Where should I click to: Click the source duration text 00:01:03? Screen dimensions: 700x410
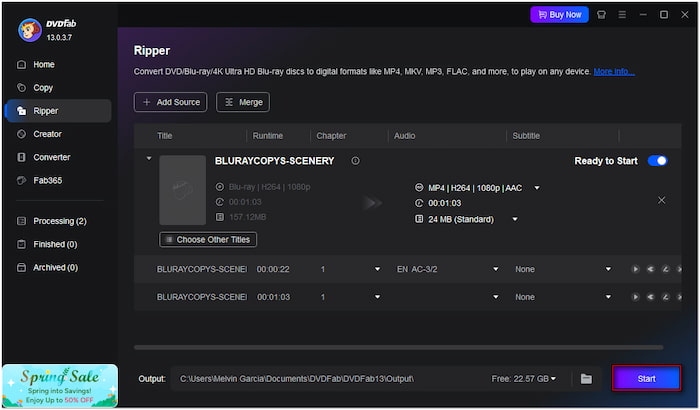(x=245, y=202)
